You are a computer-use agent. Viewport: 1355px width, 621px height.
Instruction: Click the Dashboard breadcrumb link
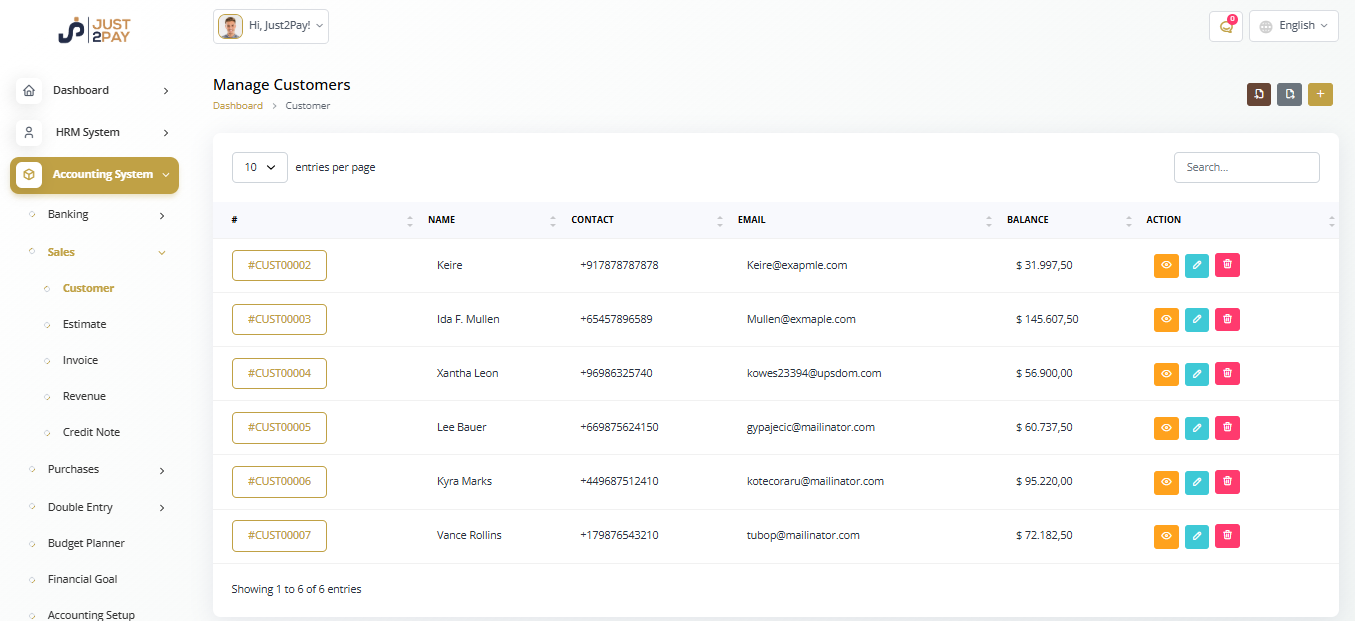[x=237, y=106]
